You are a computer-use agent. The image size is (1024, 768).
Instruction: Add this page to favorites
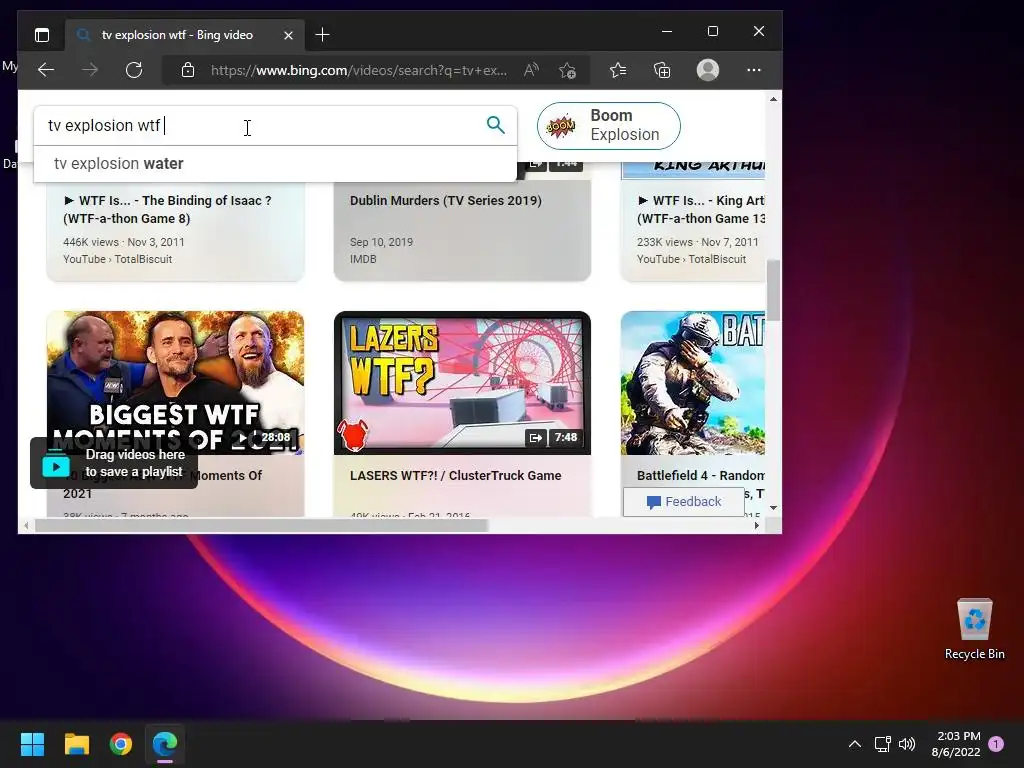click(568, 70)
